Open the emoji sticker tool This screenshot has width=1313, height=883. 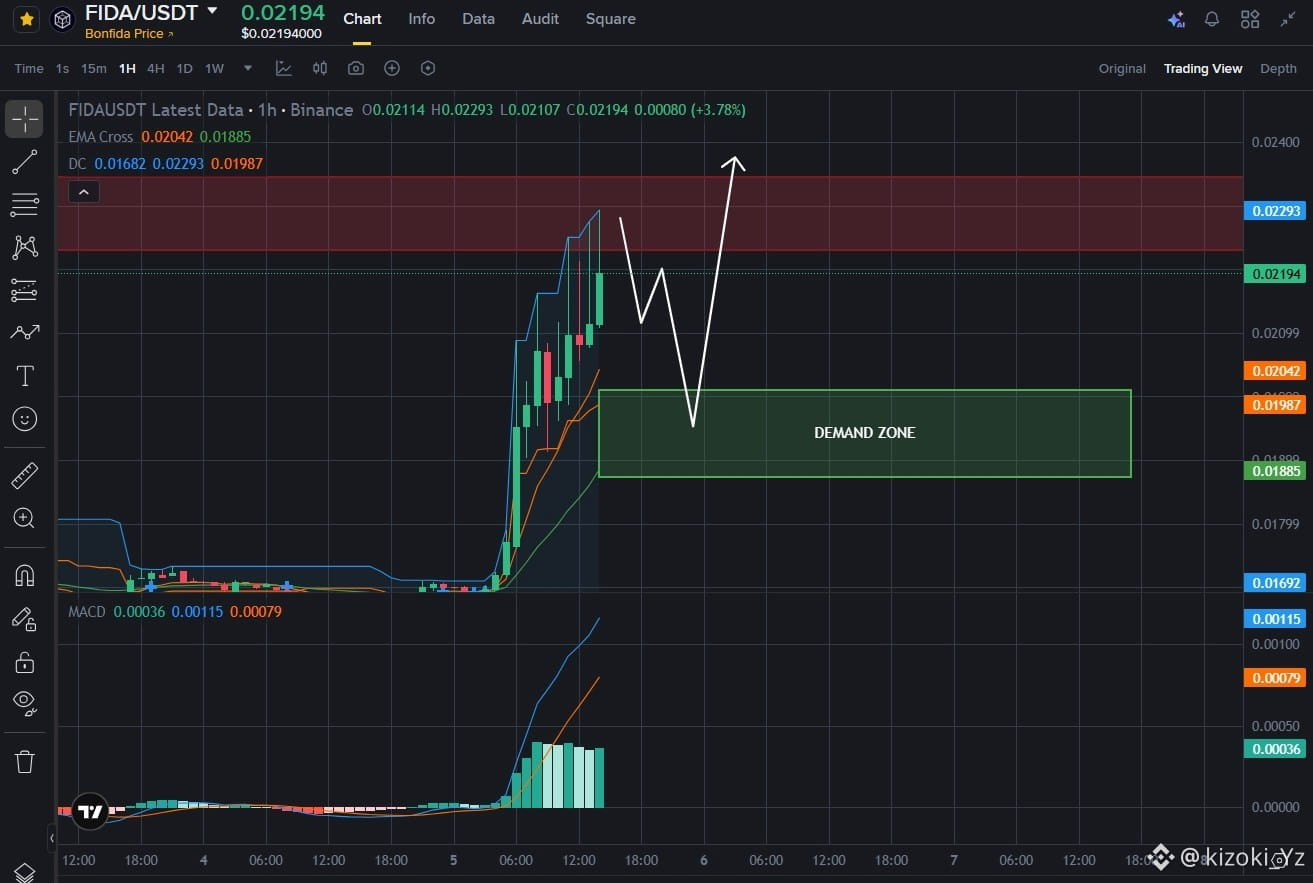[x=25, y=418]
